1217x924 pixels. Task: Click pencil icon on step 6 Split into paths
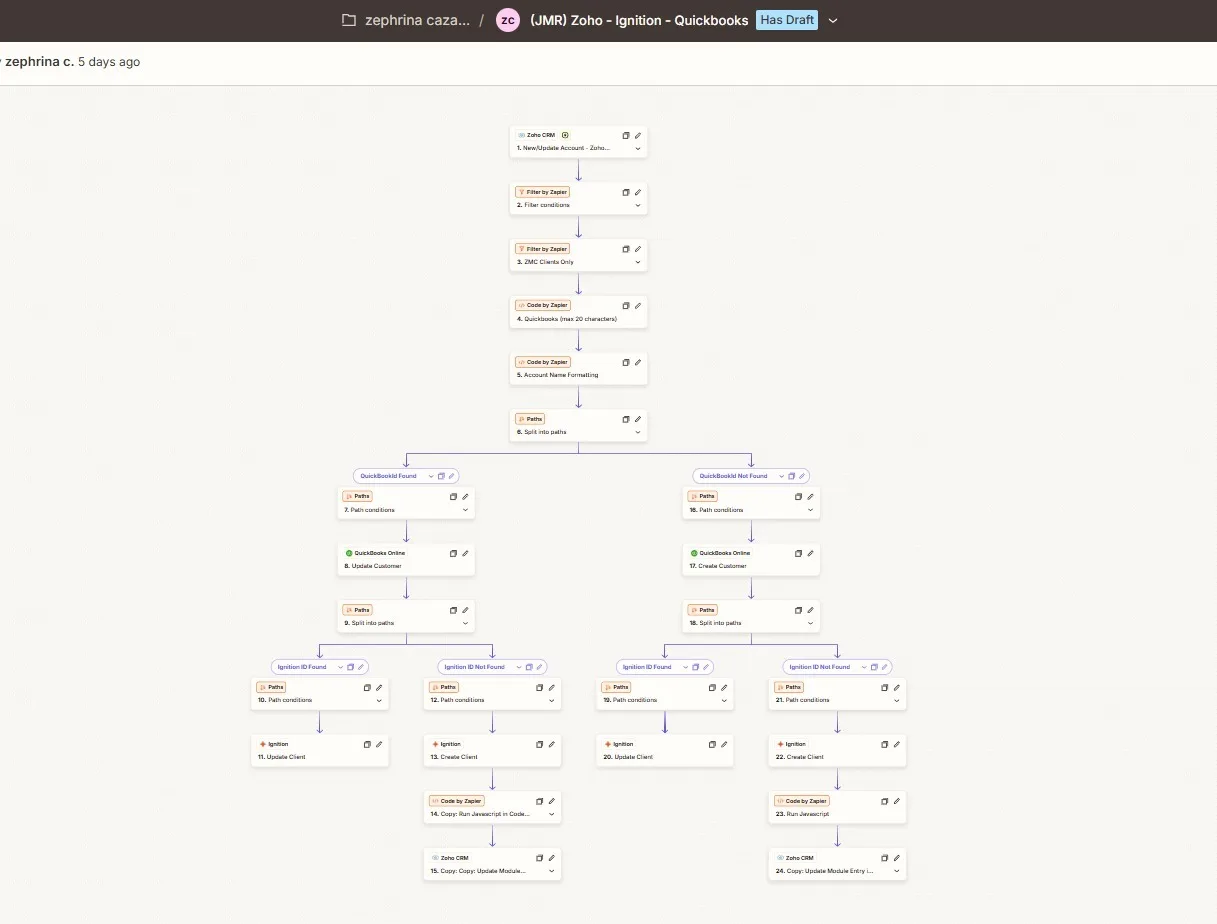click(x=638, y=419)
